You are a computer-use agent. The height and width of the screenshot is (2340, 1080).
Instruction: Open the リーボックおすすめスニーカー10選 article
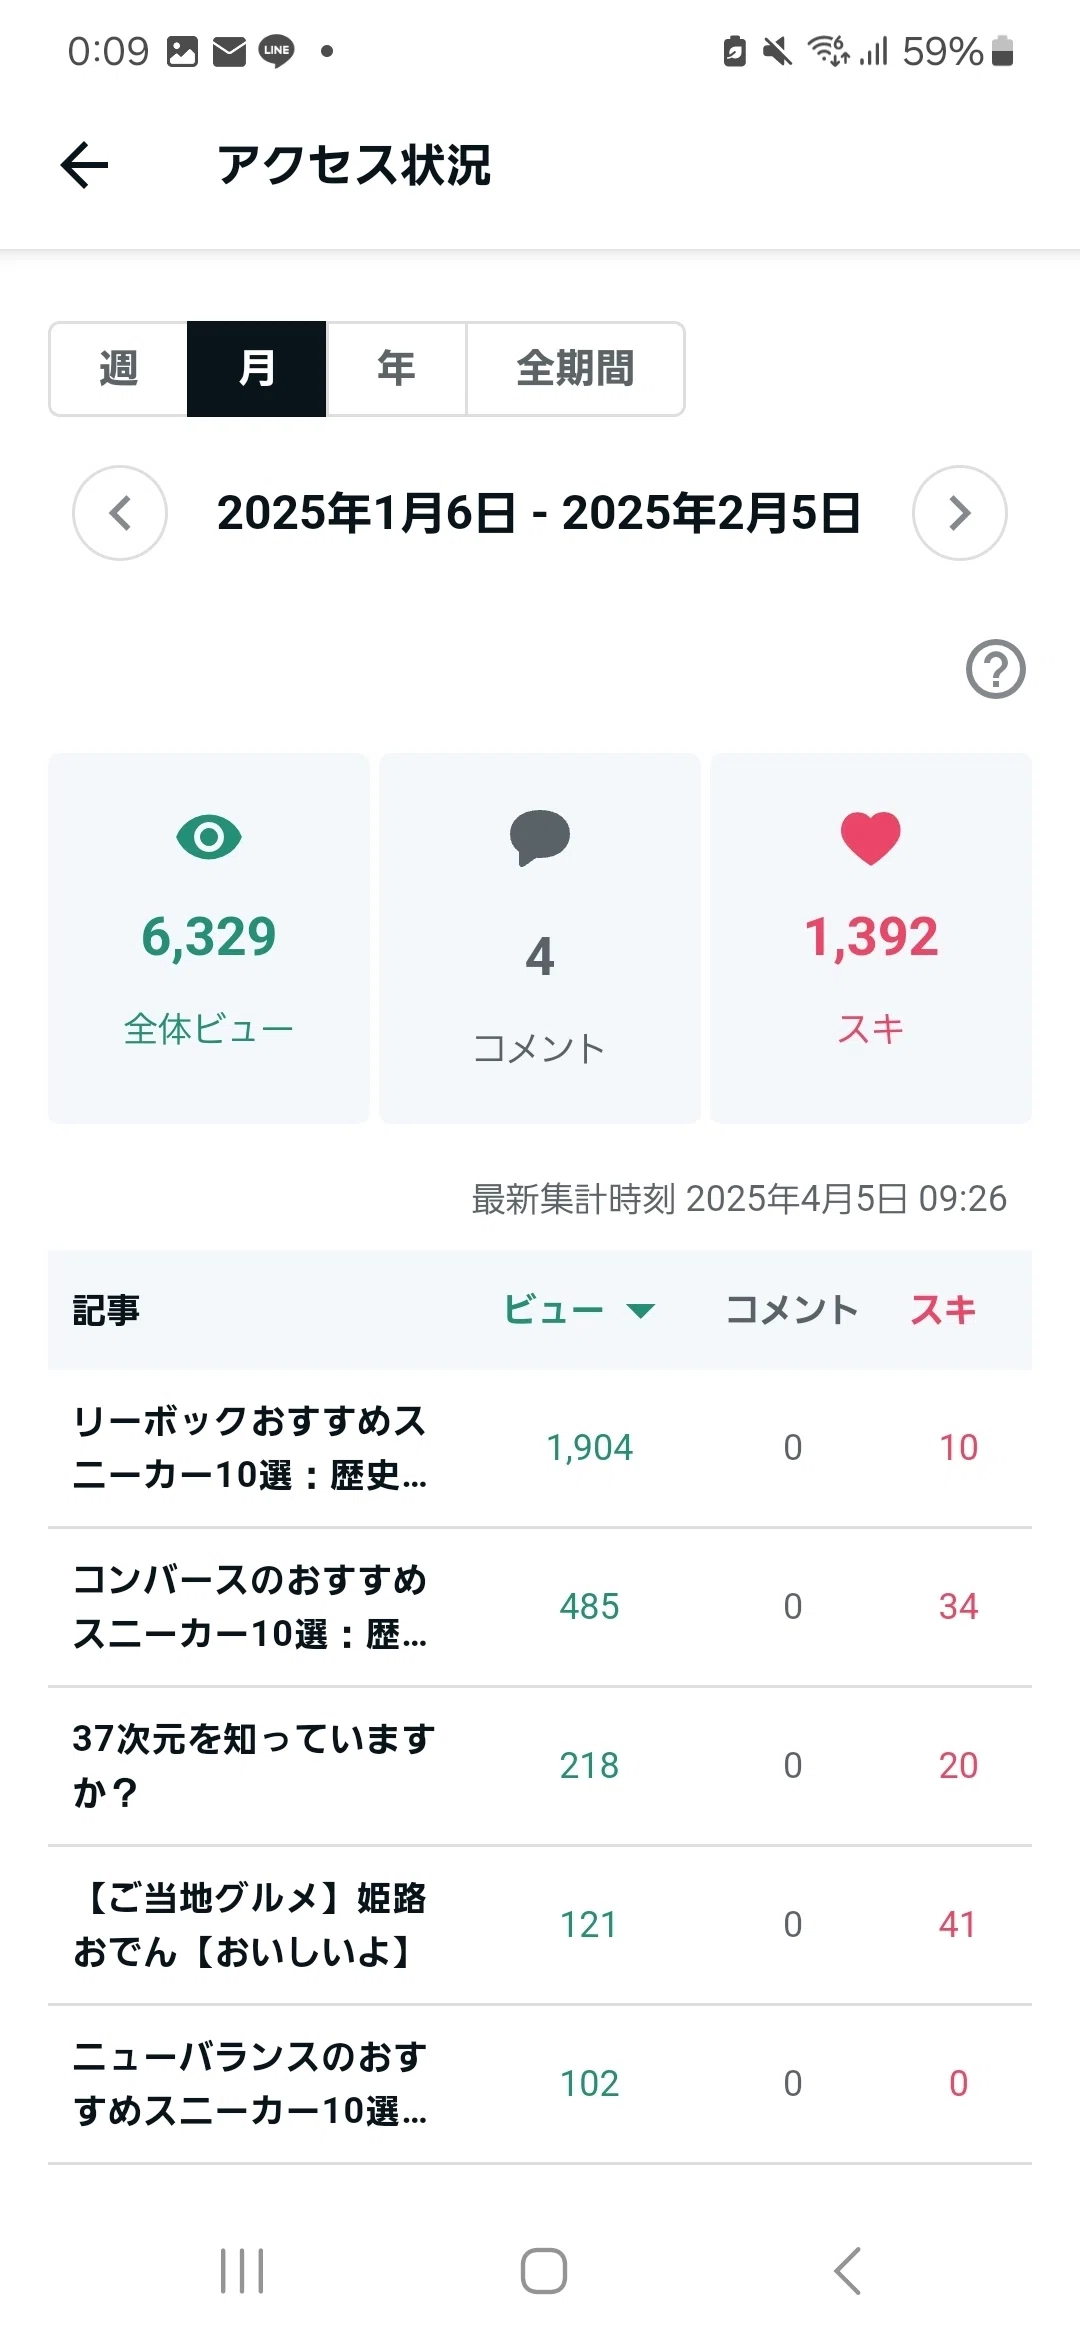click(x=540, y=1448)
